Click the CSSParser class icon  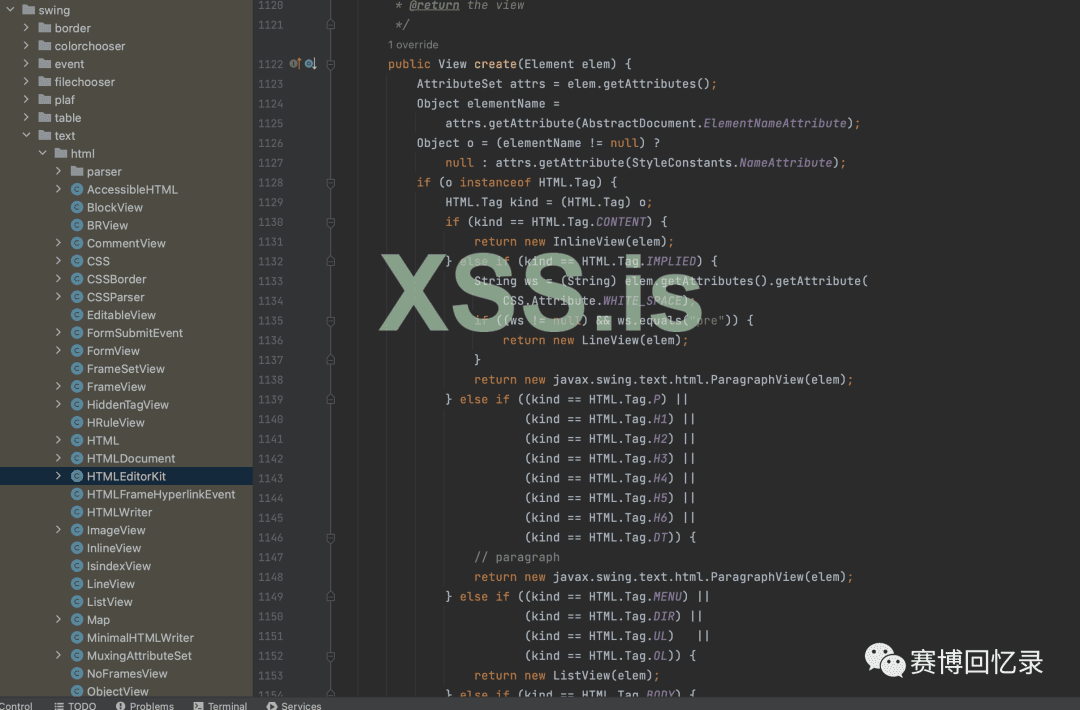point(77,297)
